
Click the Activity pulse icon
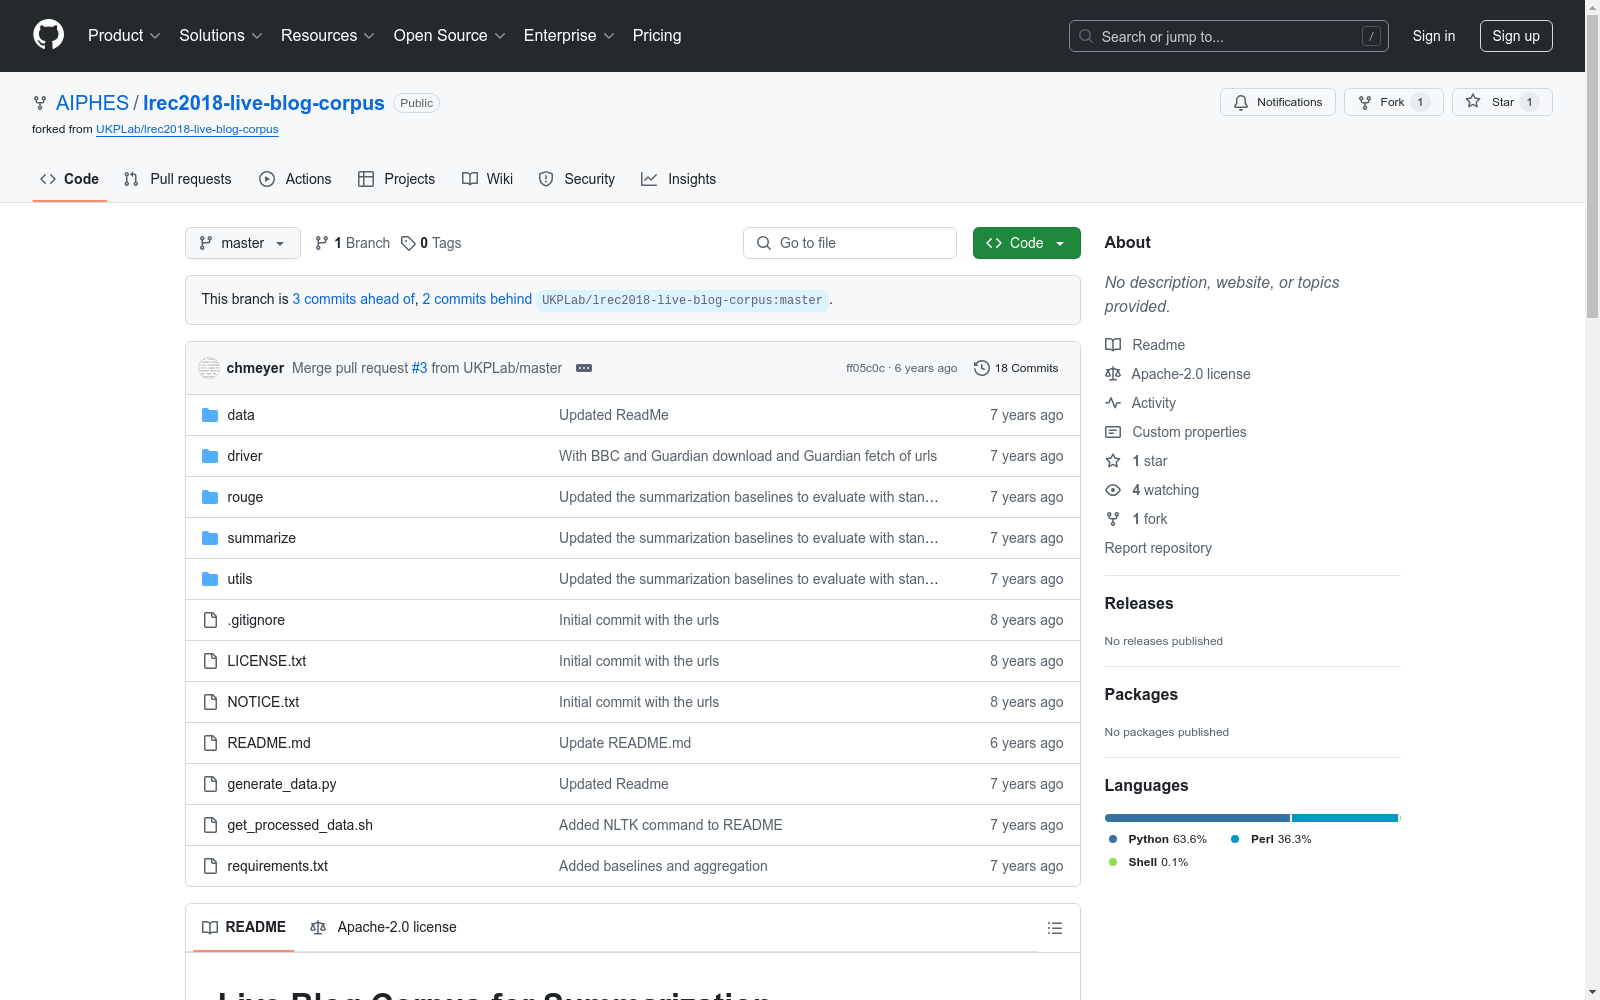click(x=1113, y=403)
